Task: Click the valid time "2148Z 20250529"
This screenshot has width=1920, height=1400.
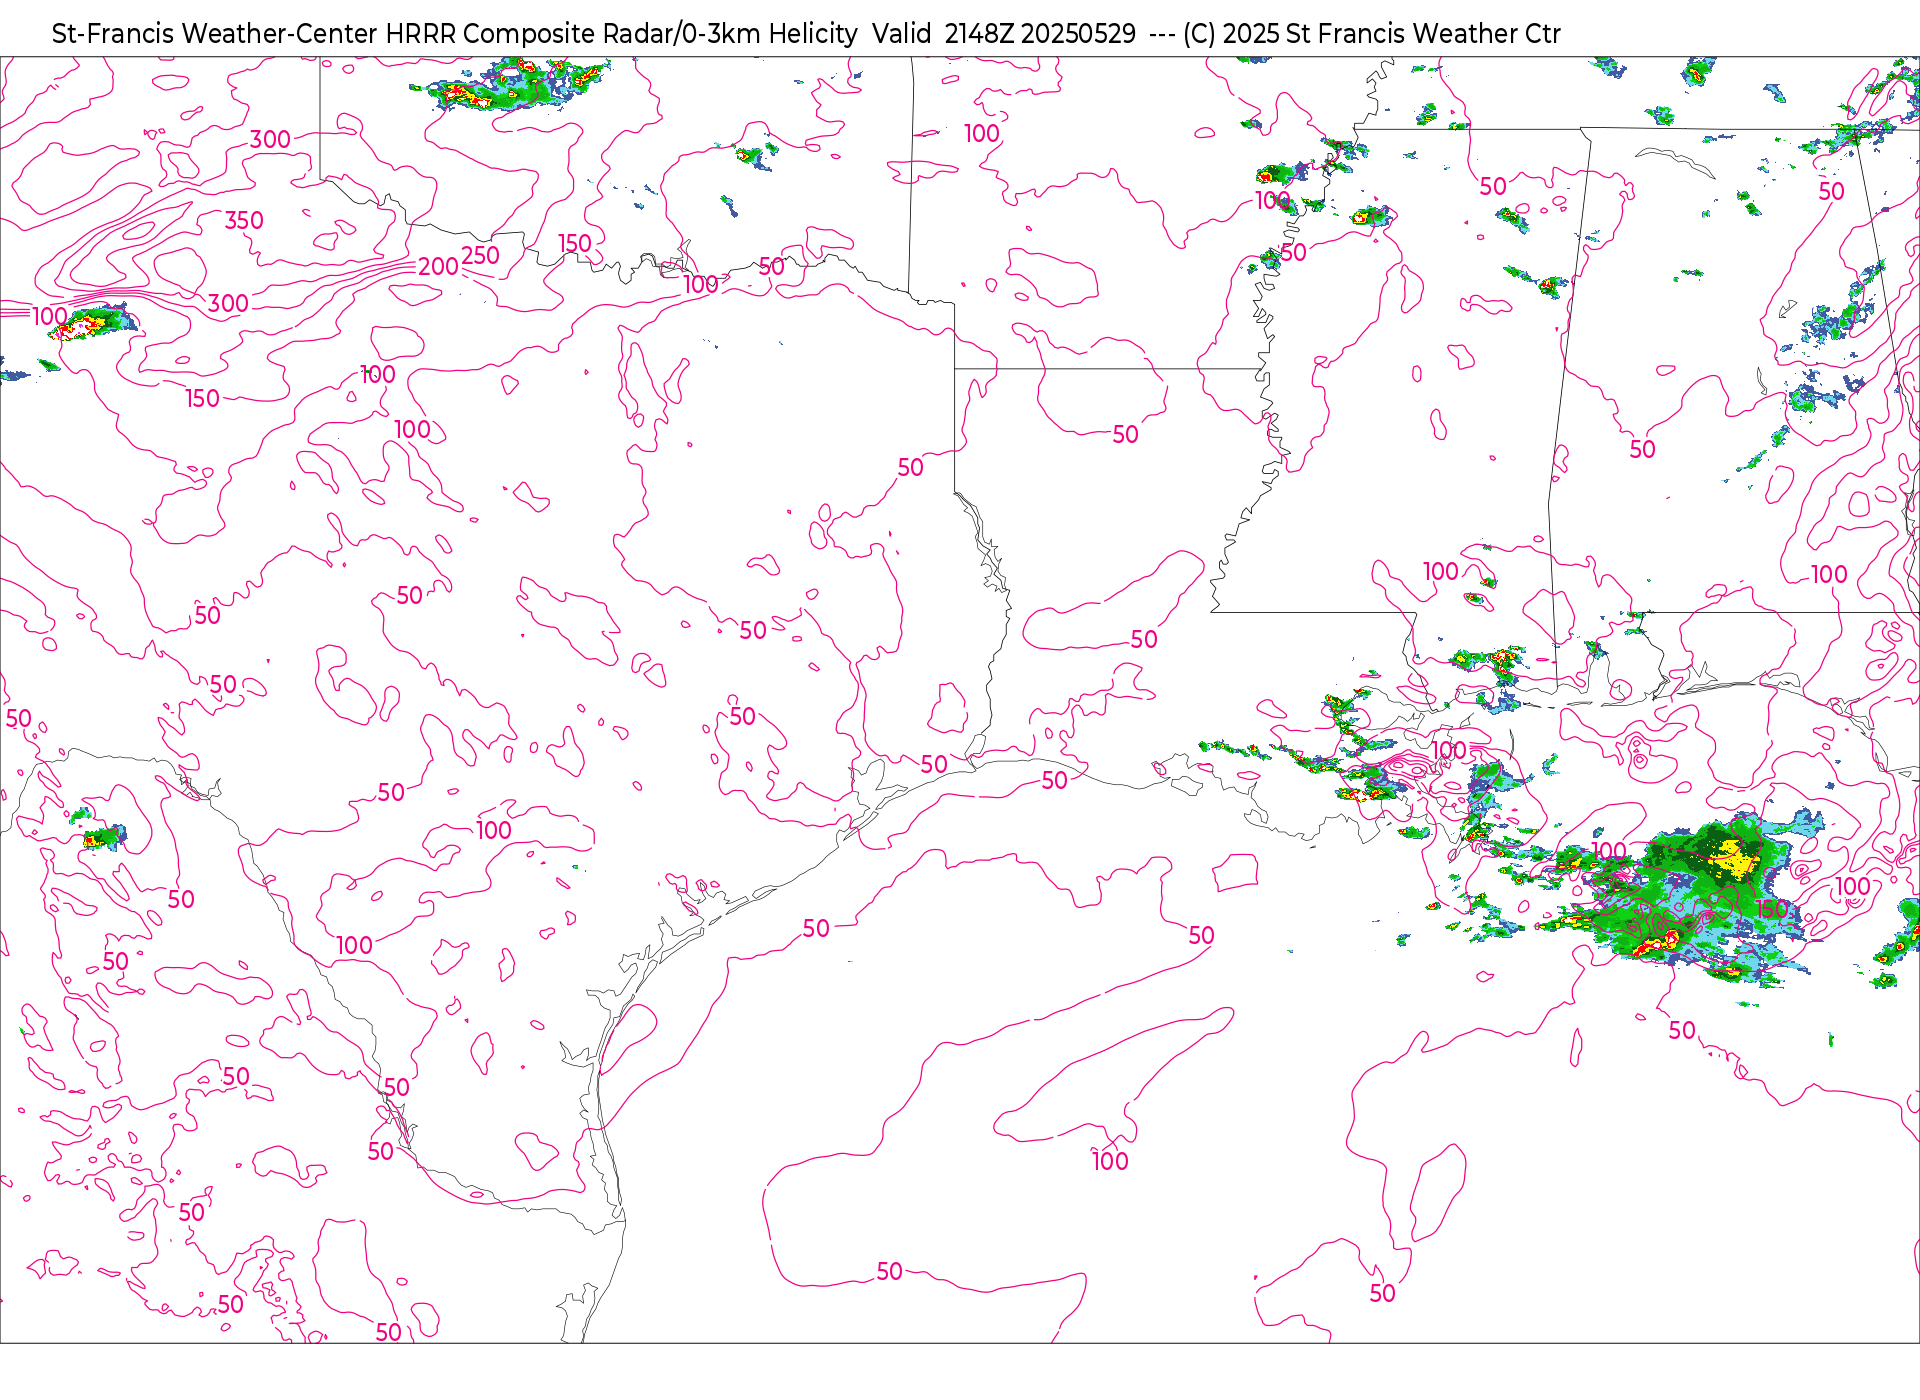Action: point(1040,34)
